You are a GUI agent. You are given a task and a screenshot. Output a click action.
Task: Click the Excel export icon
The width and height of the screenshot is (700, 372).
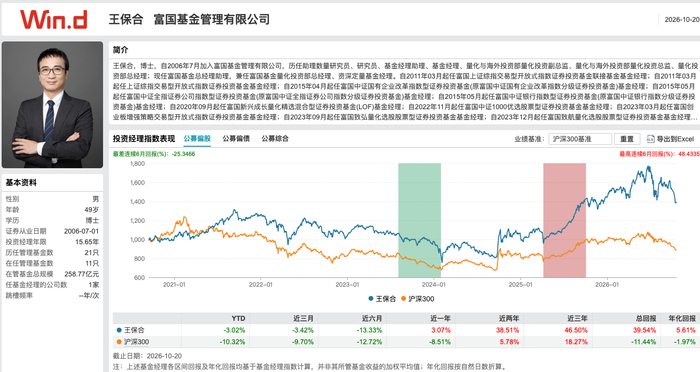click(x=650, y=139)
